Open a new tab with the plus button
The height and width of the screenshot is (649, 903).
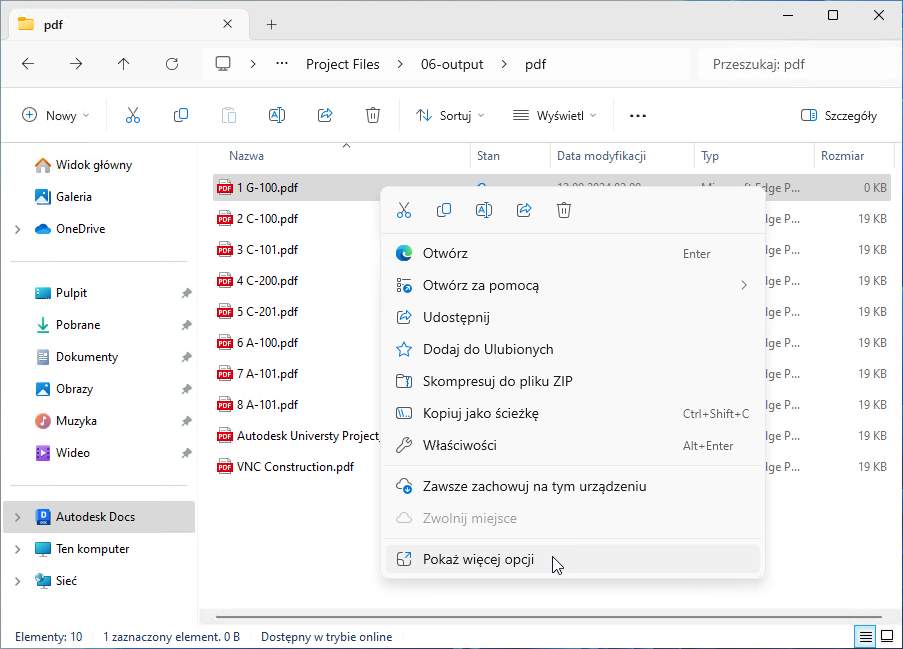272,24
